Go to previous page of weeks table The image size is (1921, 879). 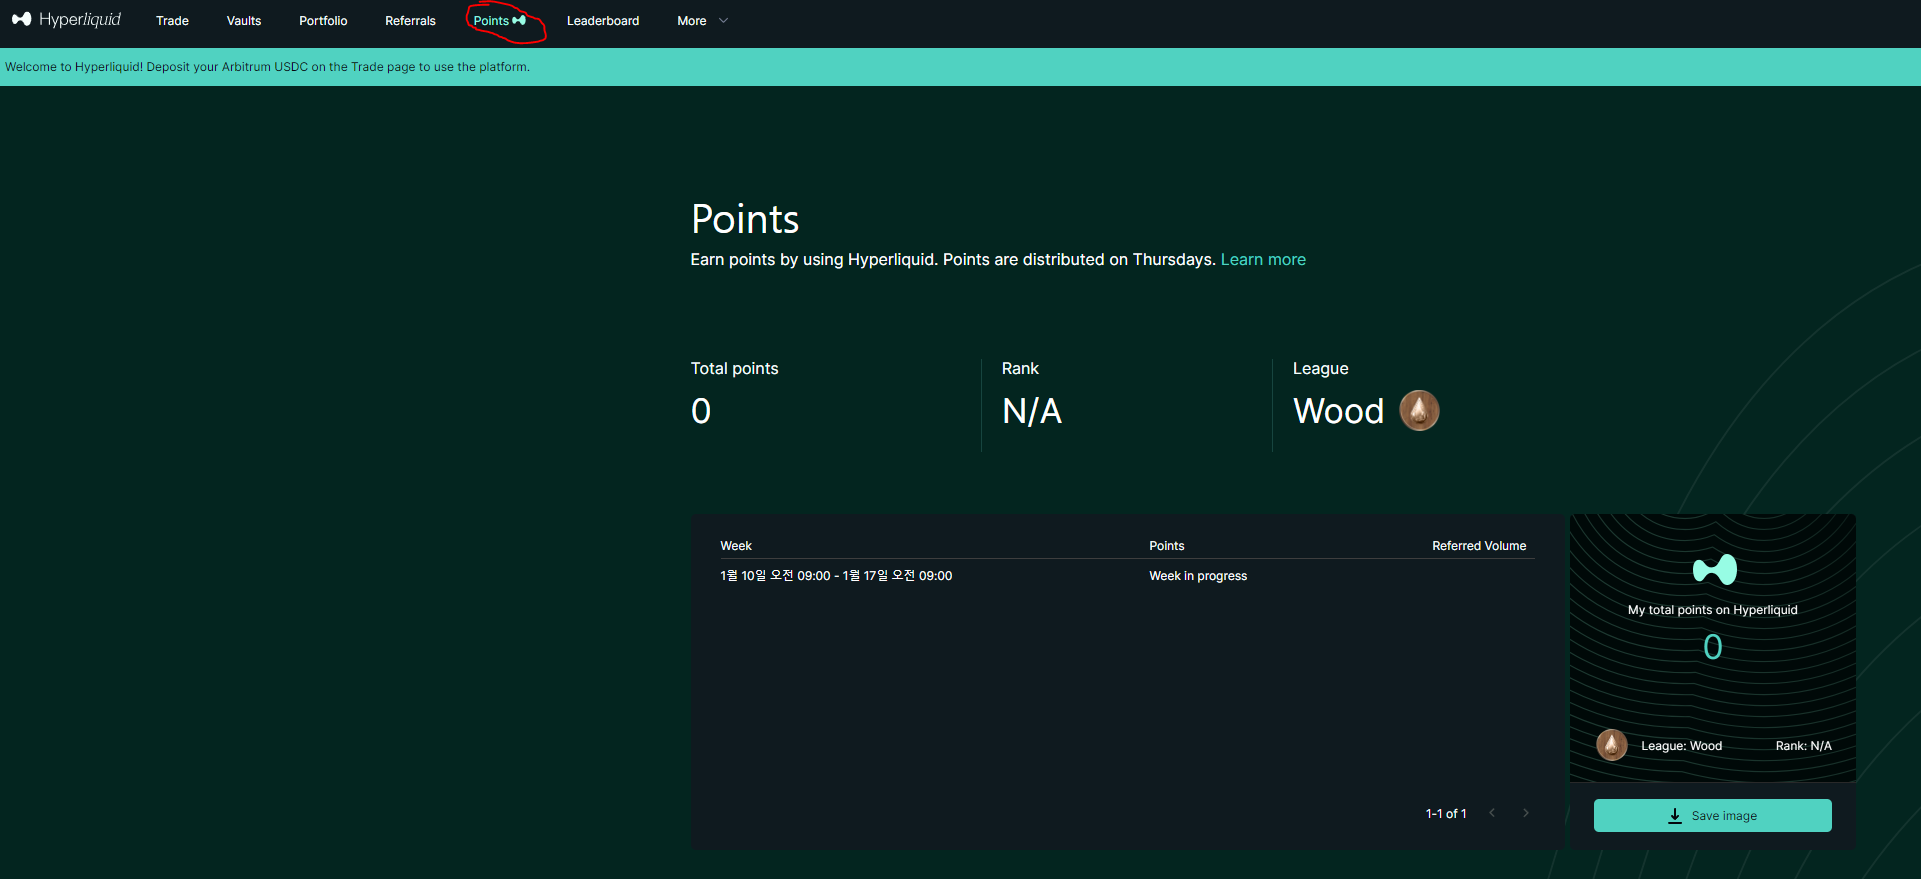pyautogui.click(x=1492, y=813)
